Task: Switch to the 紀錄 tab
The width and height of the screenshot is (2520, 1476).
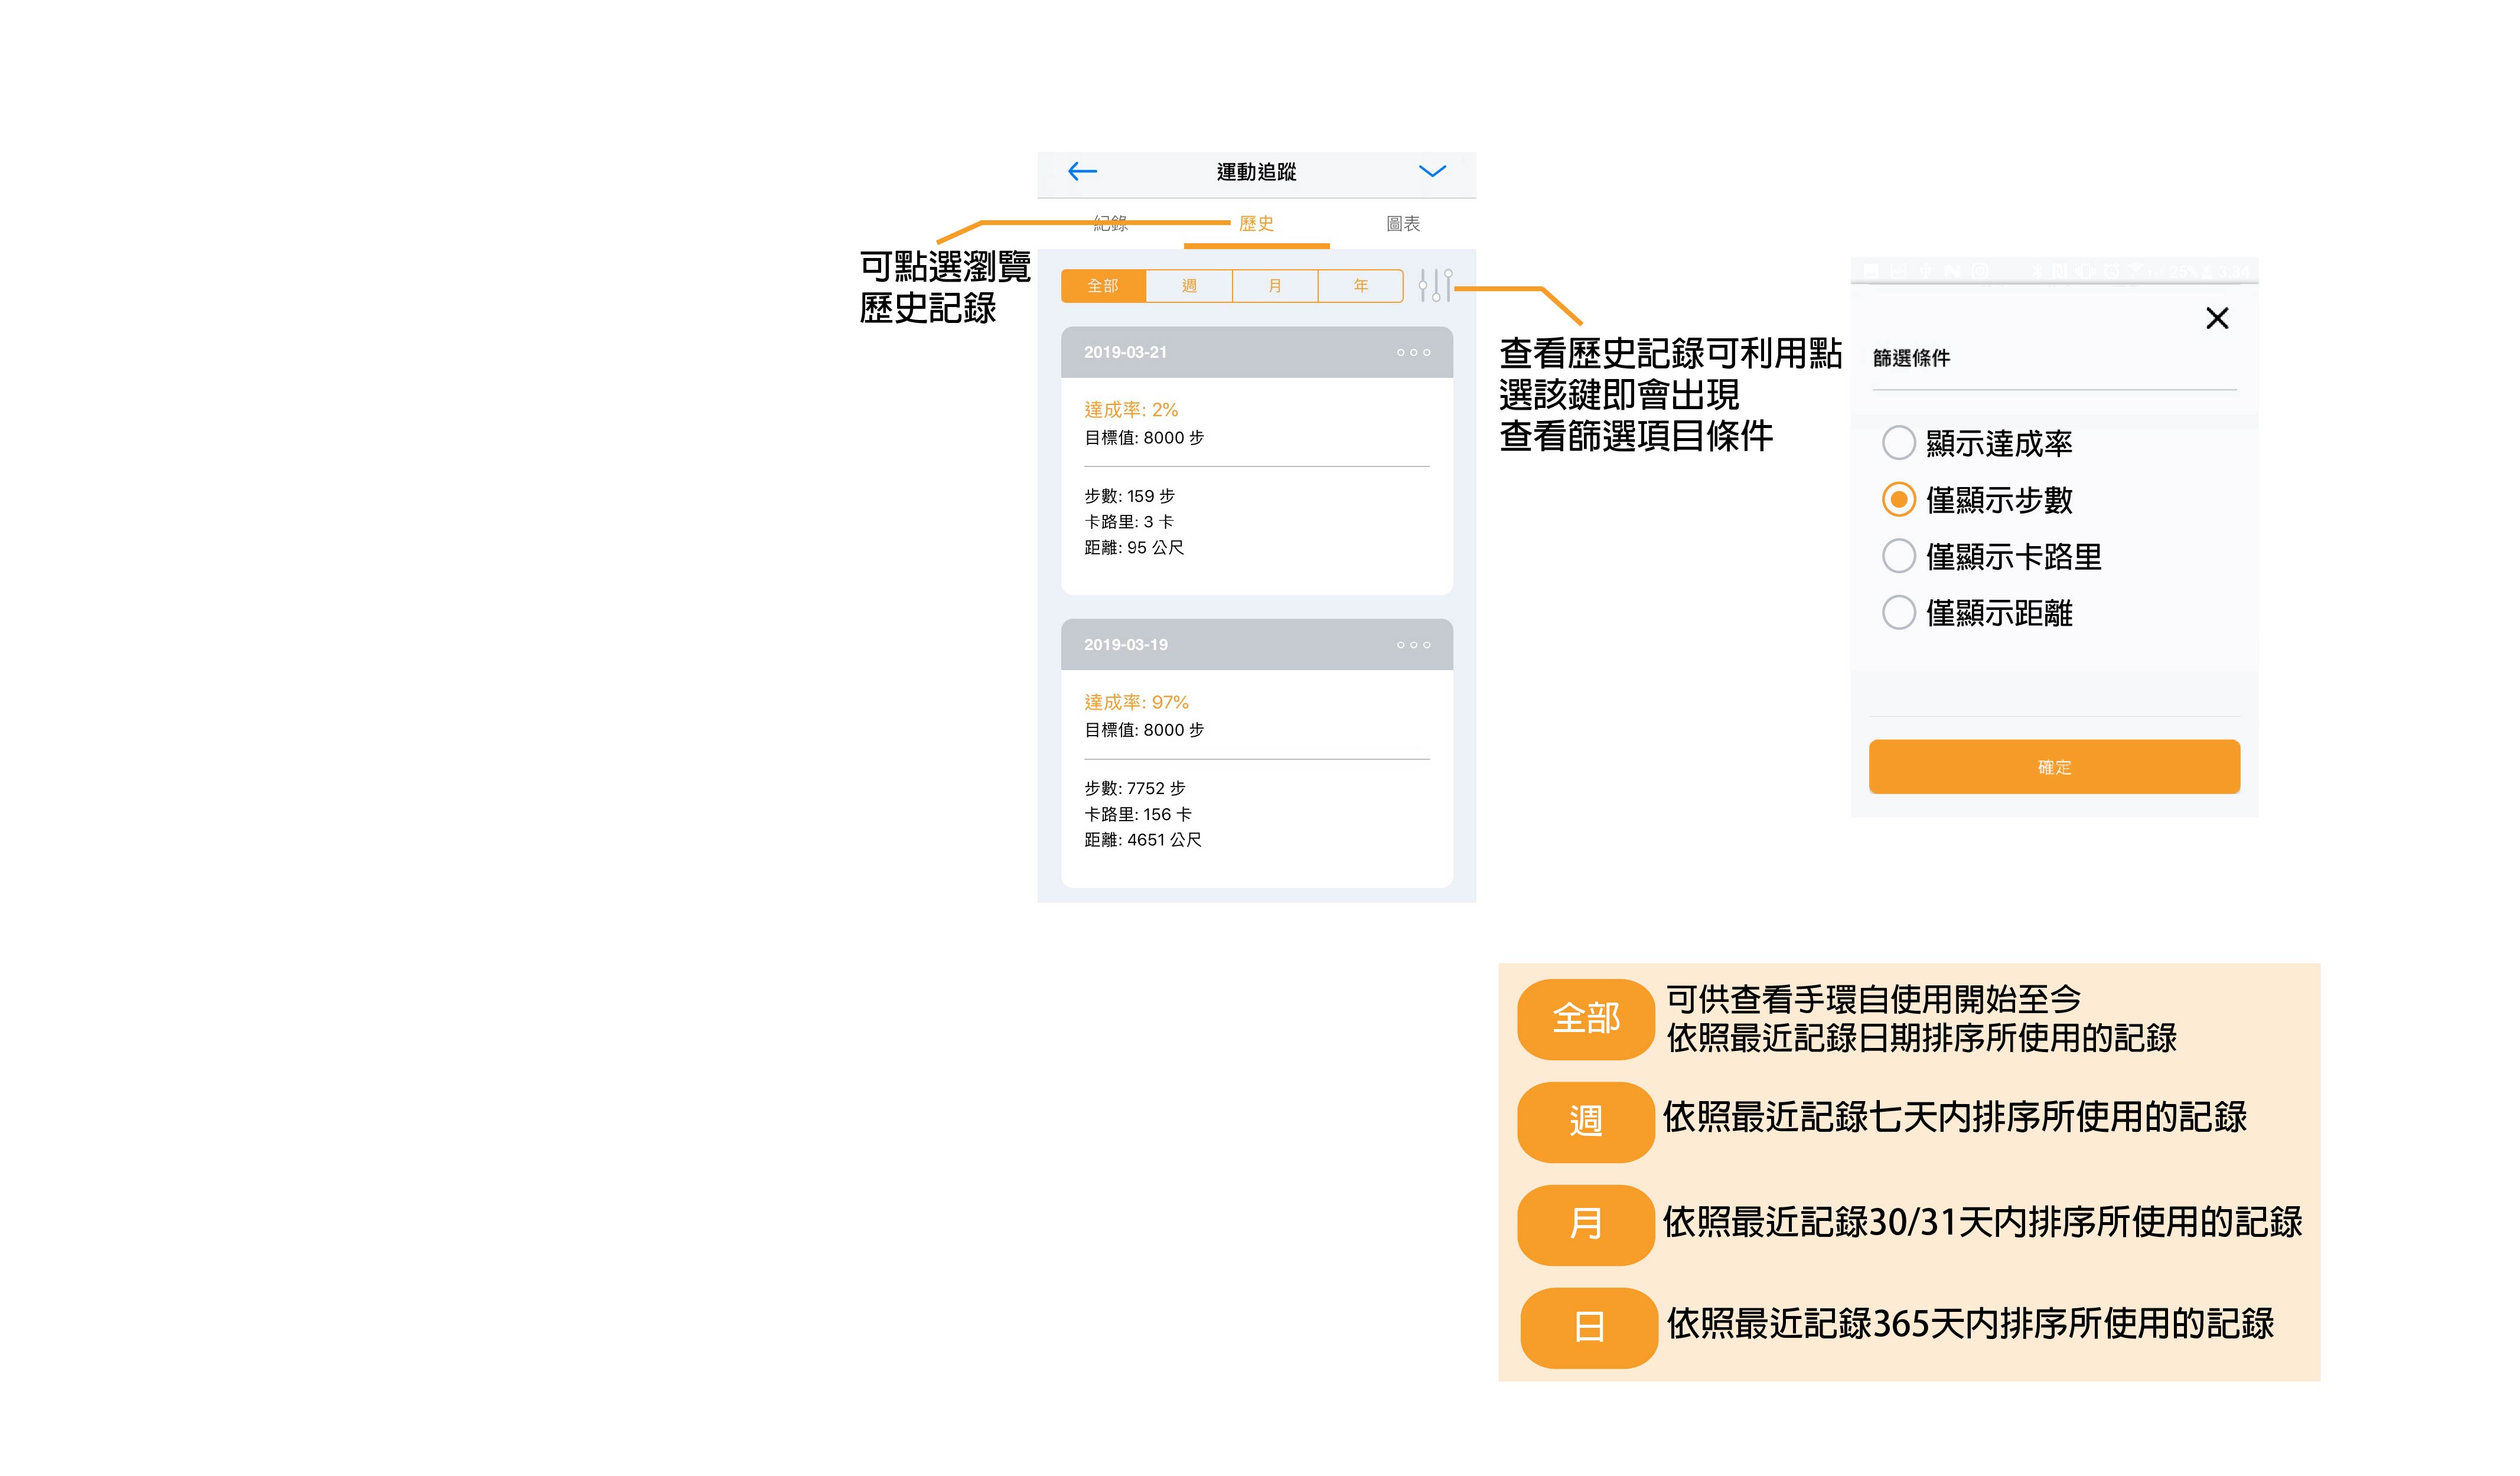Action: (x=1110, y=224)
